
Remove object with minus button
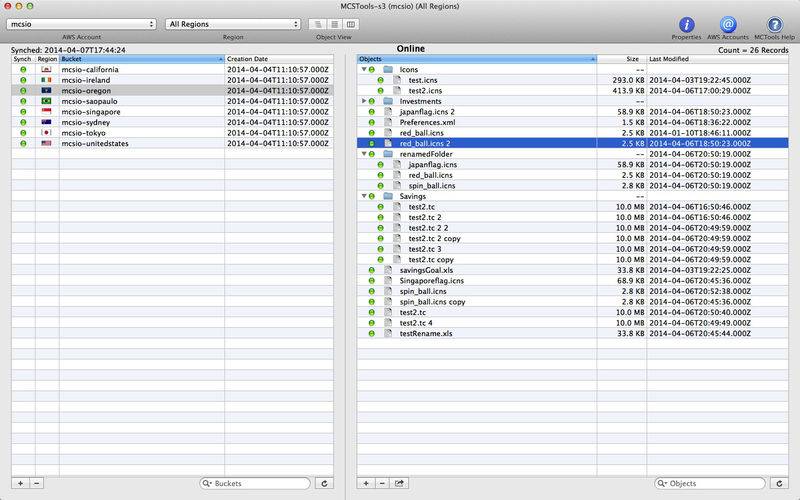point(382,483)
